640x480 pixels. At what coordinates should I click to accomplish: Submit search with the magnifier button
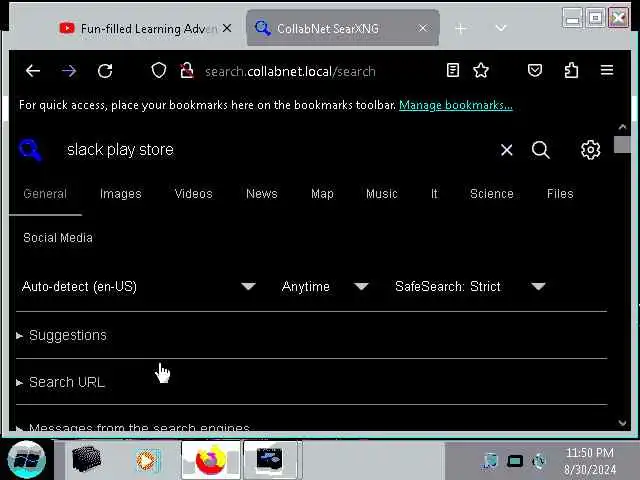pyautogui.click(x=541, y=150)
